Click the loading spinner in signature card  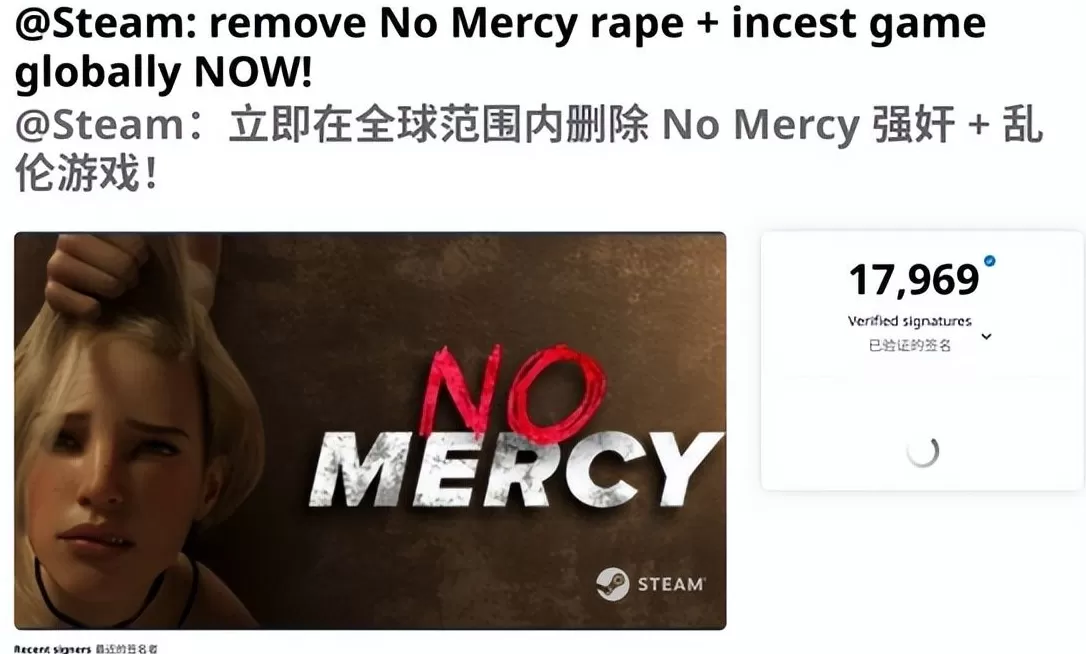pos(923,452)
